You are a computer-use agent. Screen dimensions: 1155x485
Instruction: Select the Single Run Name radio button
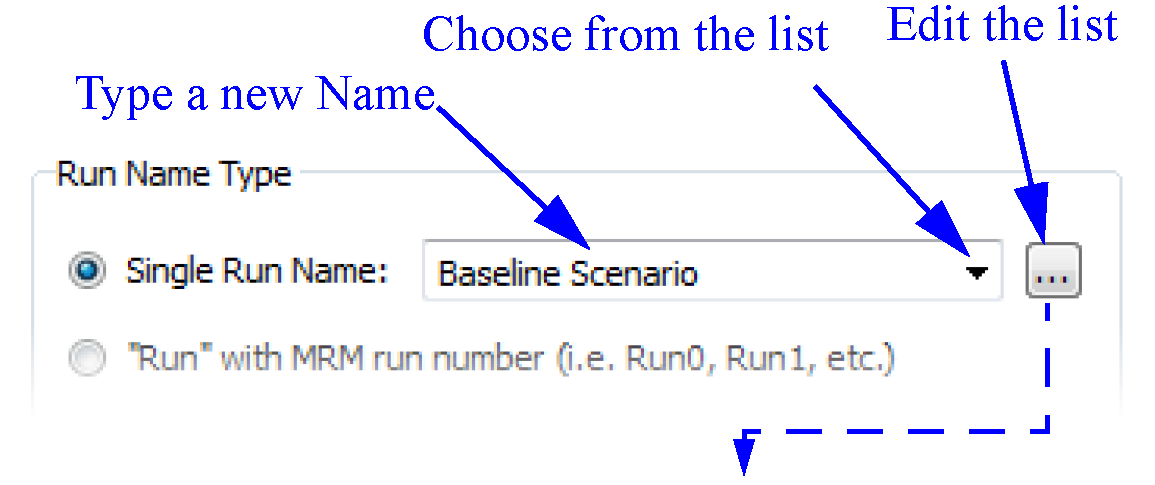coord(88,271)
